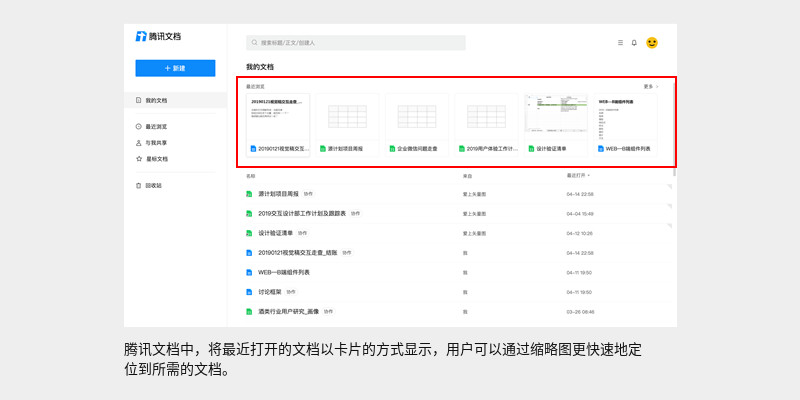Click the doc icon beside WEB—B端组件列表 row
Screen dimensions: 800x400
[249, 272]
